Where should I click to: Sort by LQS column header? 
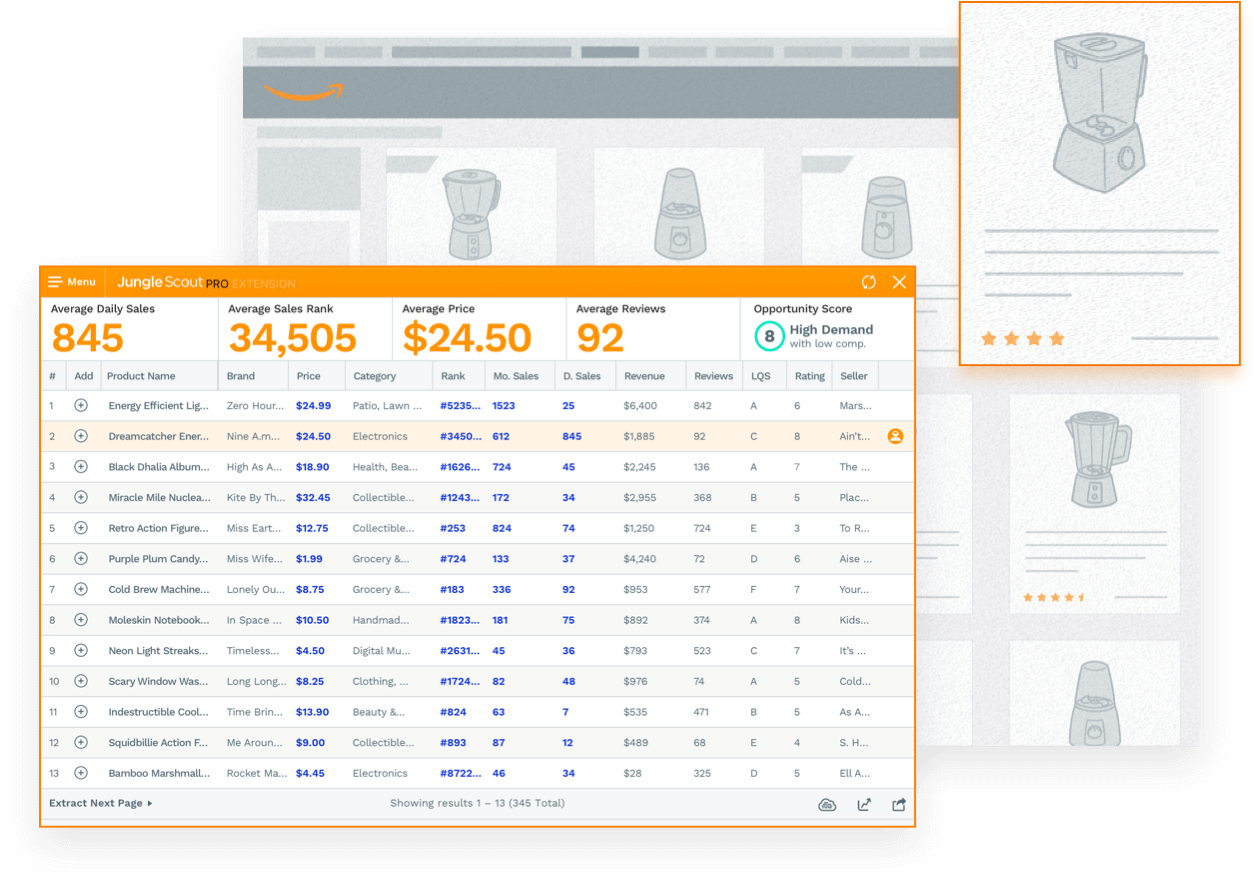761,376
